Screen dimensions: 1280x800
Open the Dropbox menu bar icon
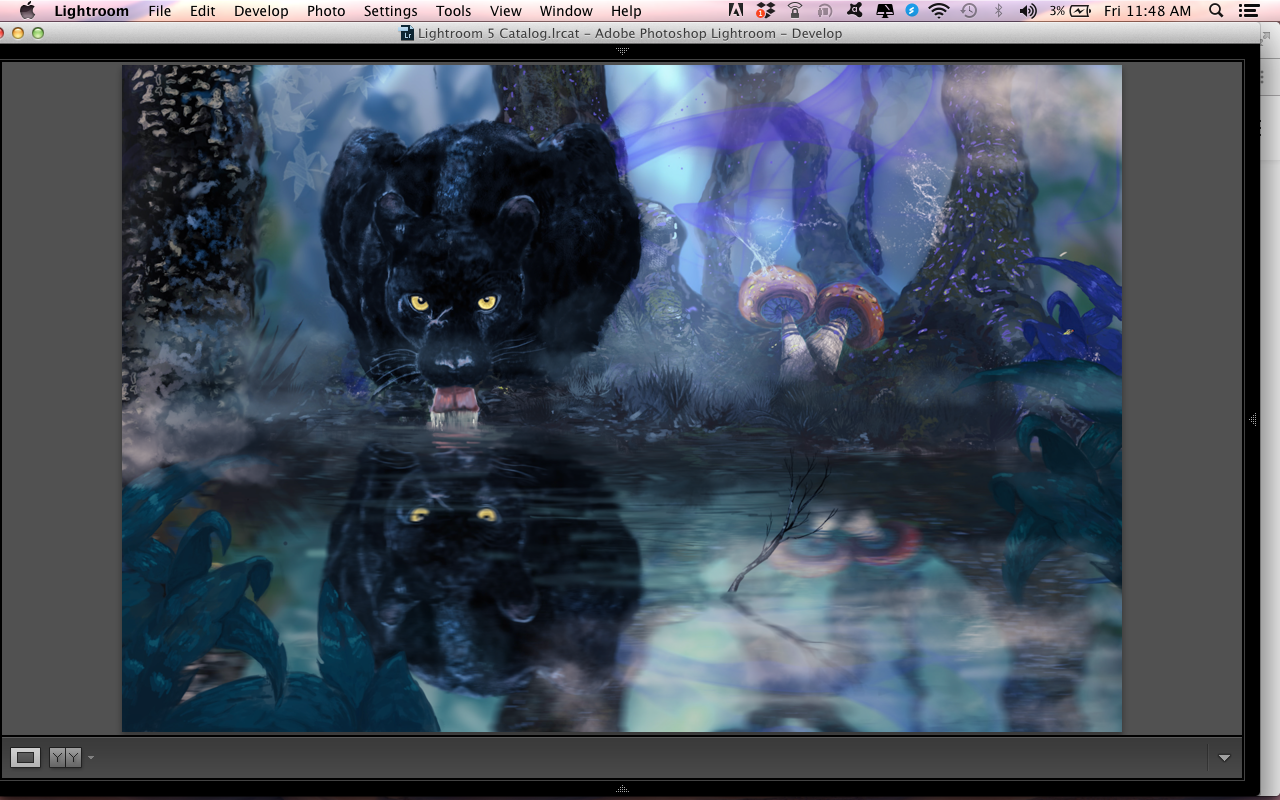(x=765, y=11)
